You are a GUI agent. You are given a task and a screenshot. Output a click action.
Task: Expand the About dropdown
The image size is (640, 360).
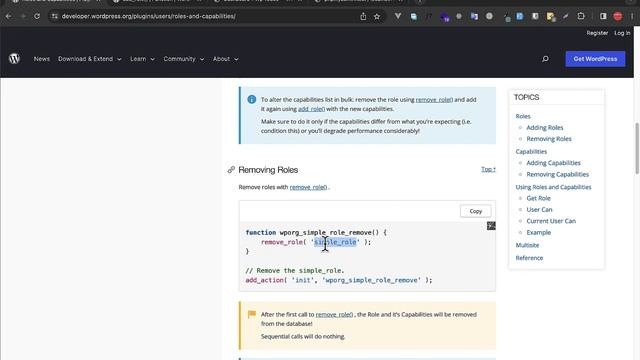pyautogui.click(x=225, y=59)
